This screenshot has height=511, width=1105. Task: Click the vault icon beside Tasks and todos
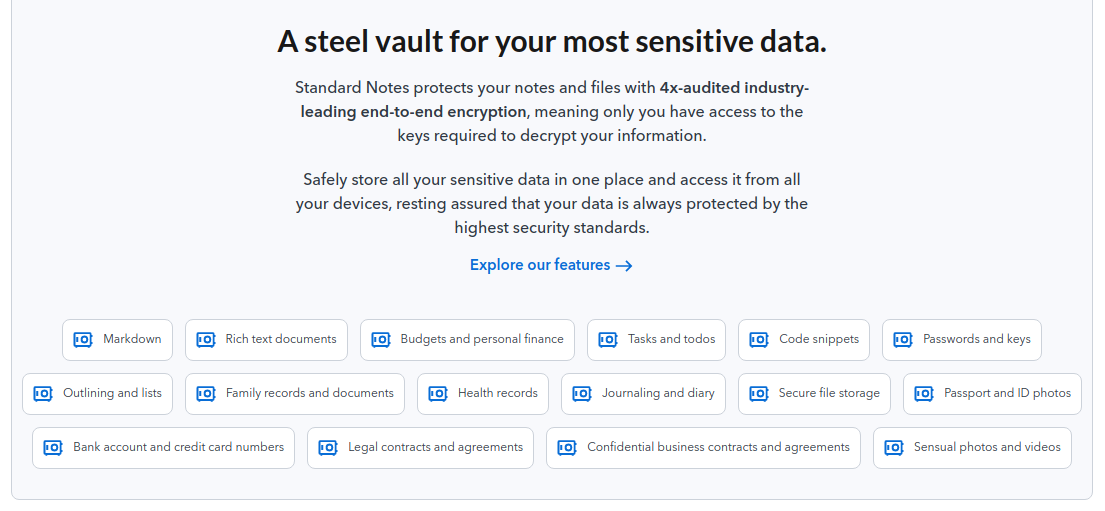608,340
